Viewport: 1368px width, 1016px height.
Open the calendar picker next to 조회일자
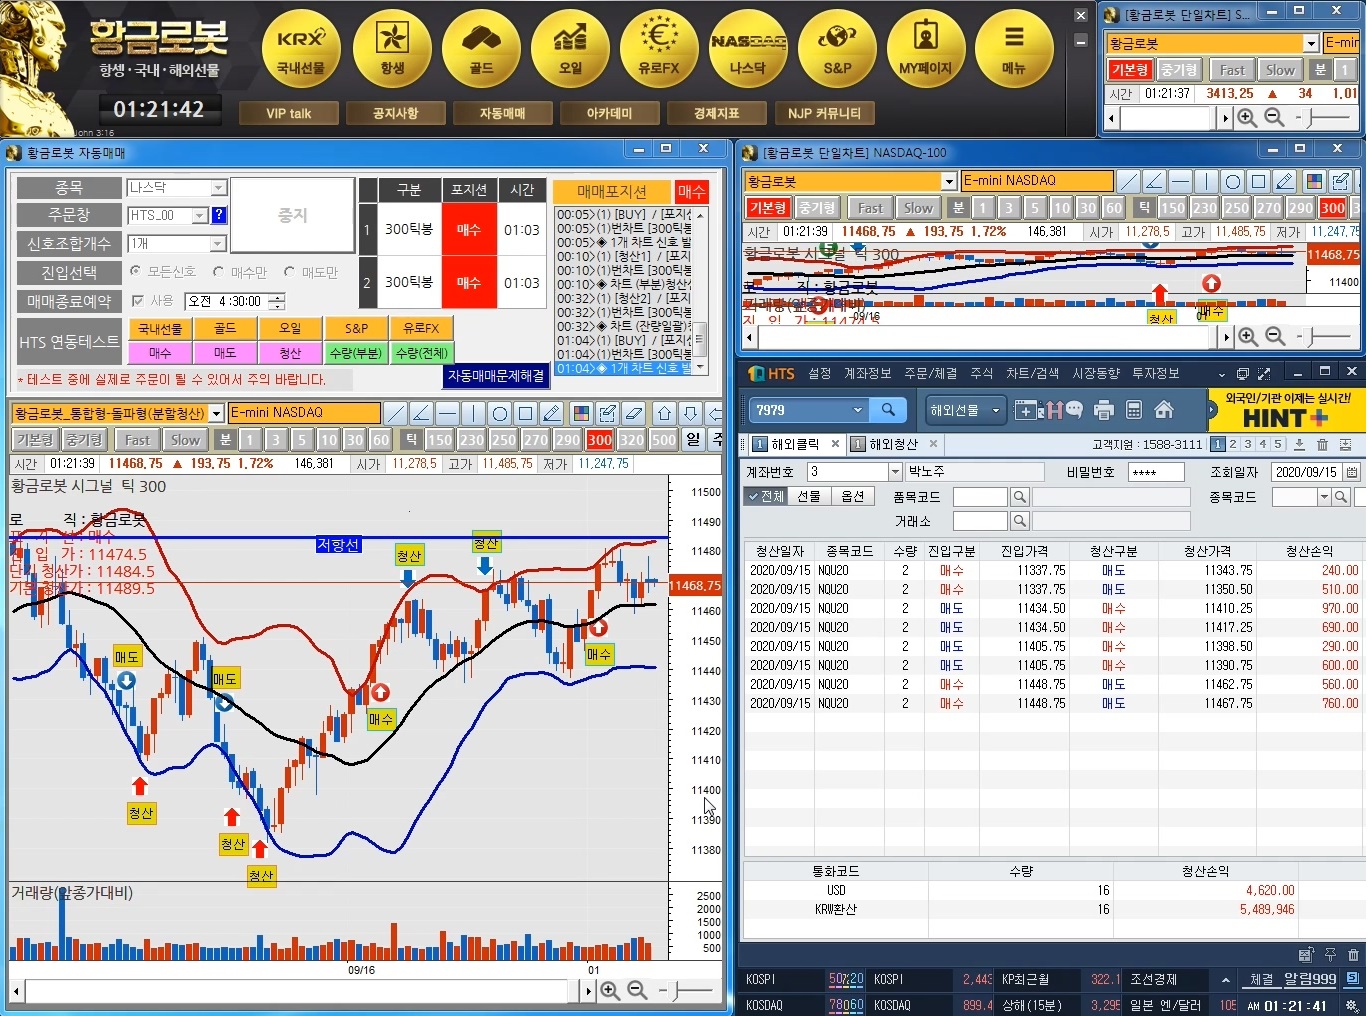[x=1353, y=472]
